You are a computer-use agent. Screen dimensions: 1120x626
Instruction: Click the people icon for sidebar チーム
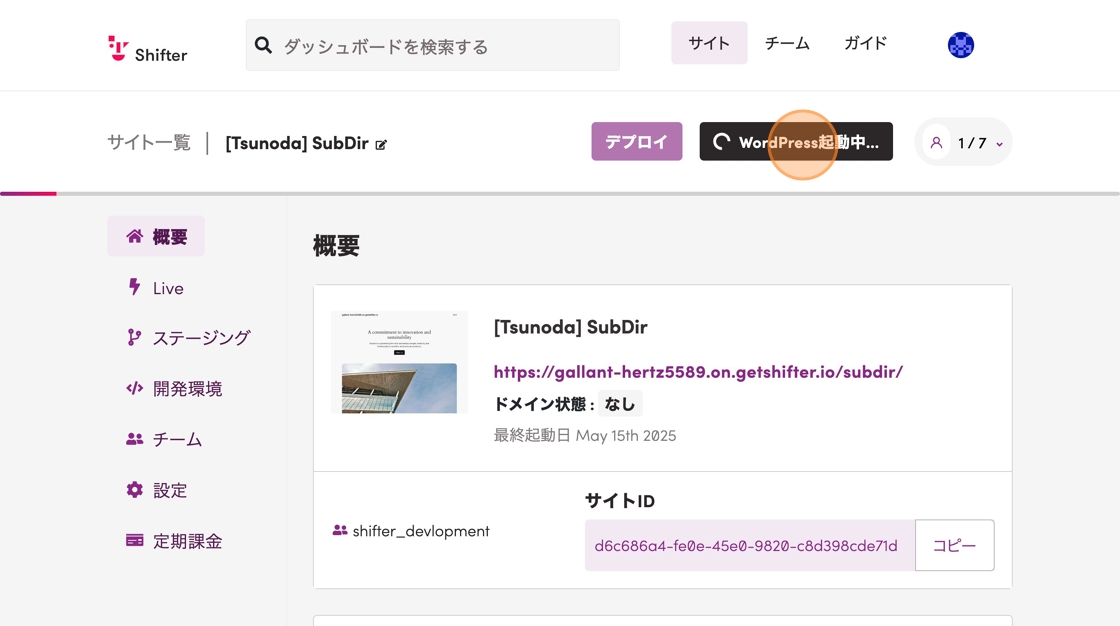(134, 439)
